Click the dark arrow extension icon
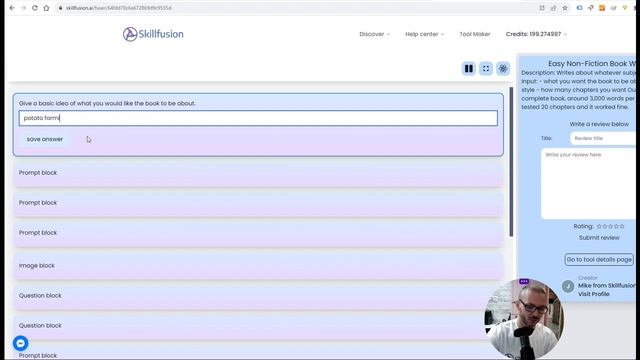640x360 pixels. coord(591,8)
